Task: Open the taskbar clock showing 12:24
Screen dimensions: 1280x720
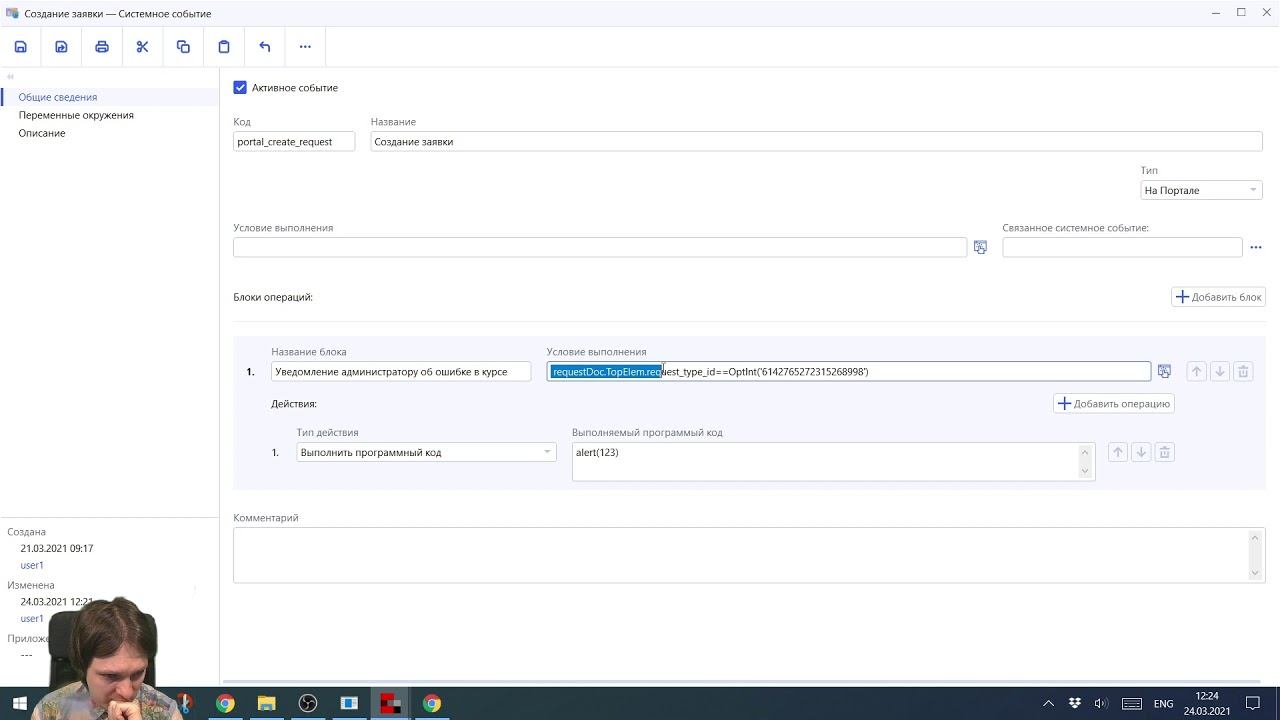Action: click(1207, 704)
